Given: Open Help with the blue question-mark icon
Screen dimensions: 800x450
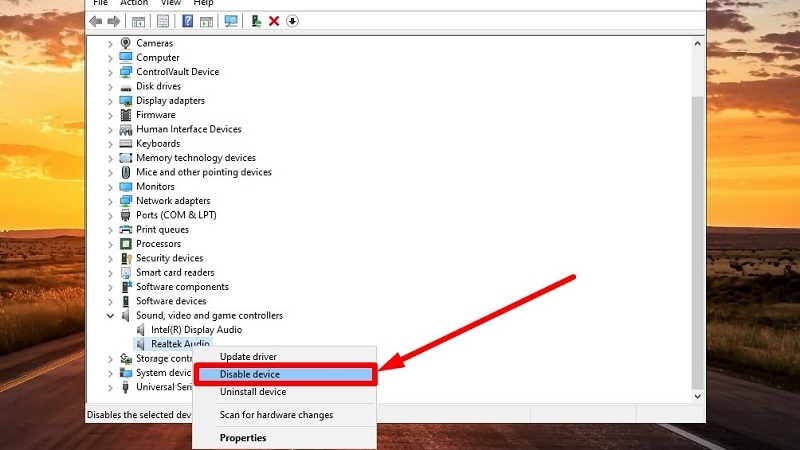Looking at the screenshot, I should click(188, 21).
